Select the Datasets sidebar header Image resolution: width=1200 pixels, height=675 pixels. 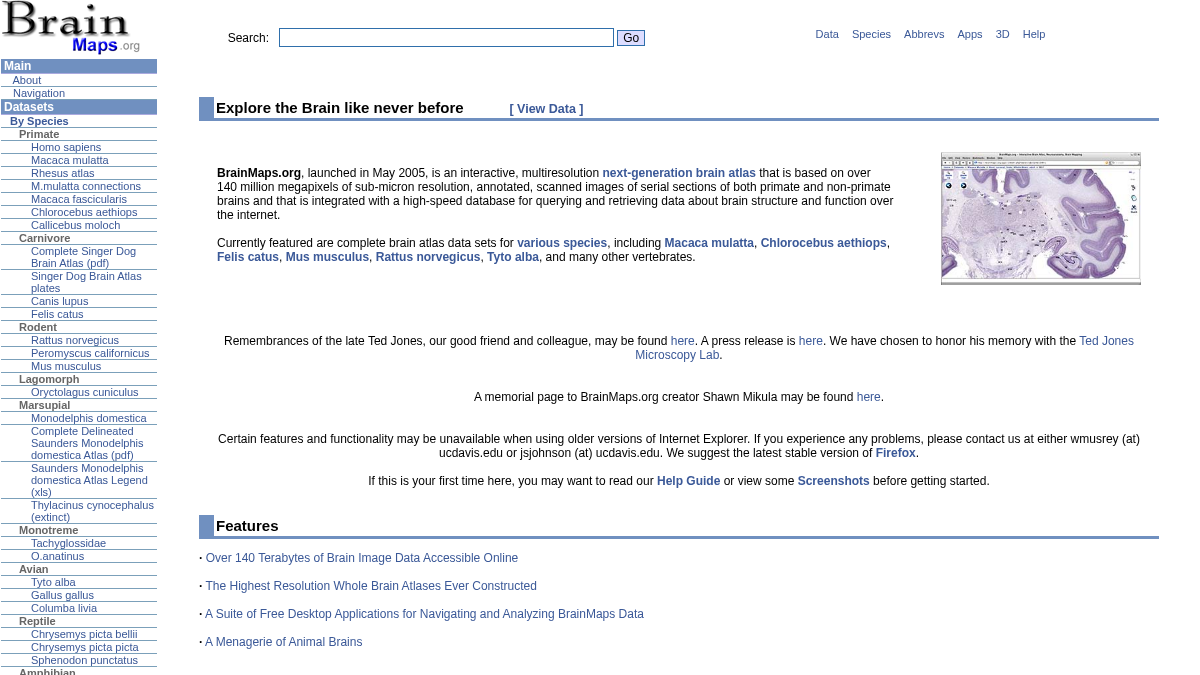point(79,107)
